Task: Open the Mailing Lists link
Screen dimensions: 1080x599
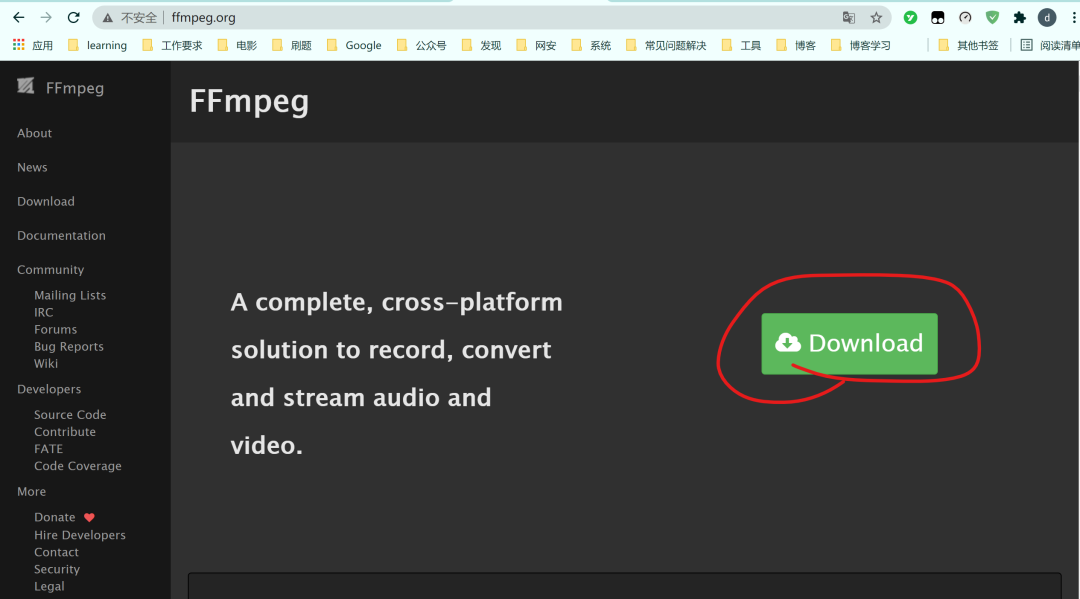Action: [70, 295]
